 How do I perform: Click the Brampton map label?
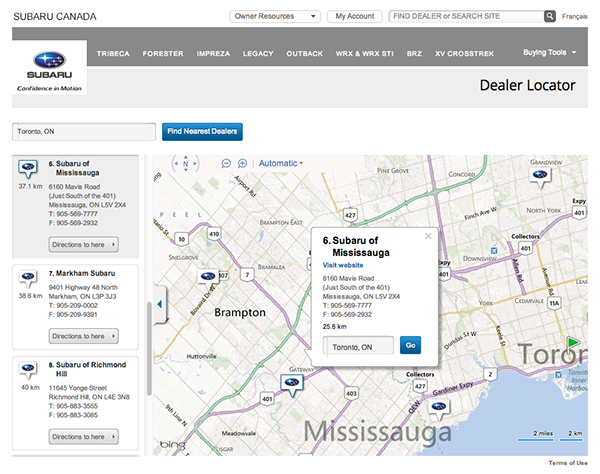click(x=240, y=313)
